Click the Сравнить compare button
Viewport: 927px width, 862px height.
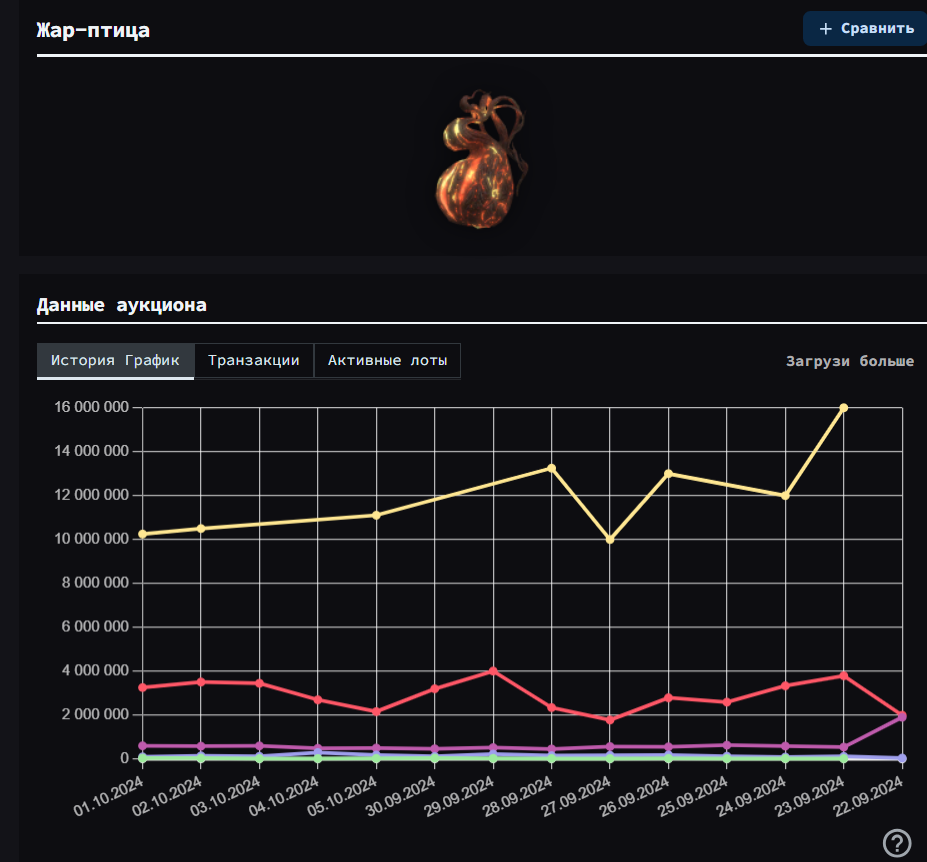coord(865,28)
